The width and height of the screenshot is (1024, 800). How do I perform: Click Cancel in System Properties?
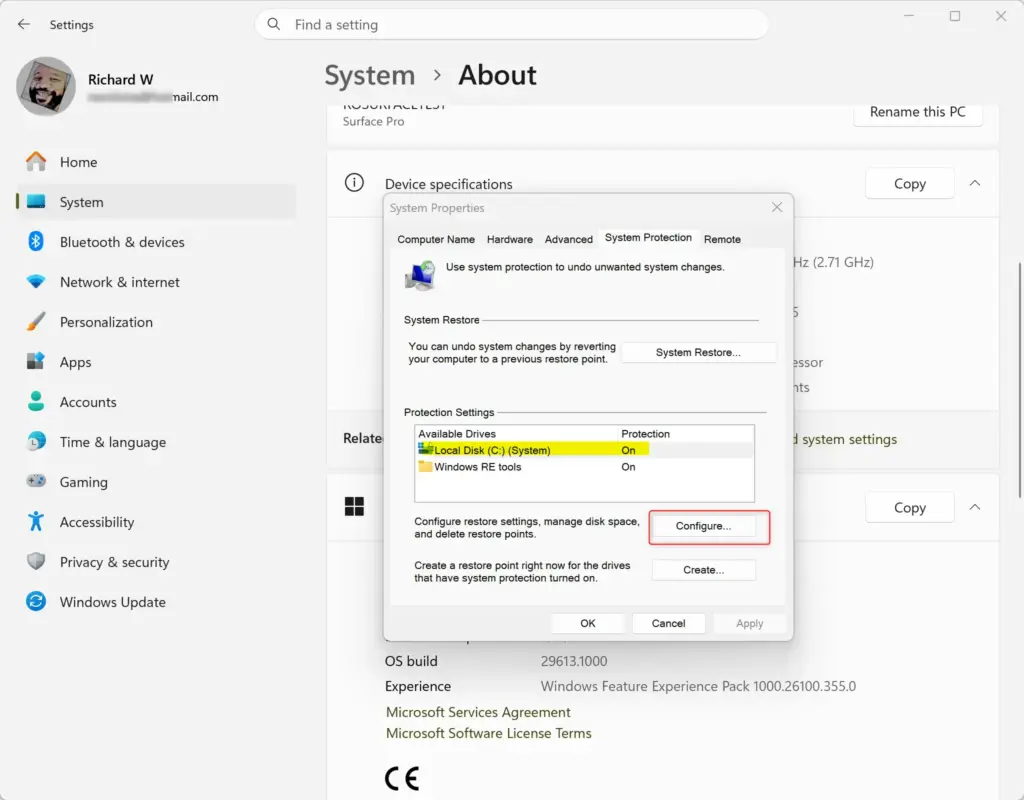coord(668,624)
